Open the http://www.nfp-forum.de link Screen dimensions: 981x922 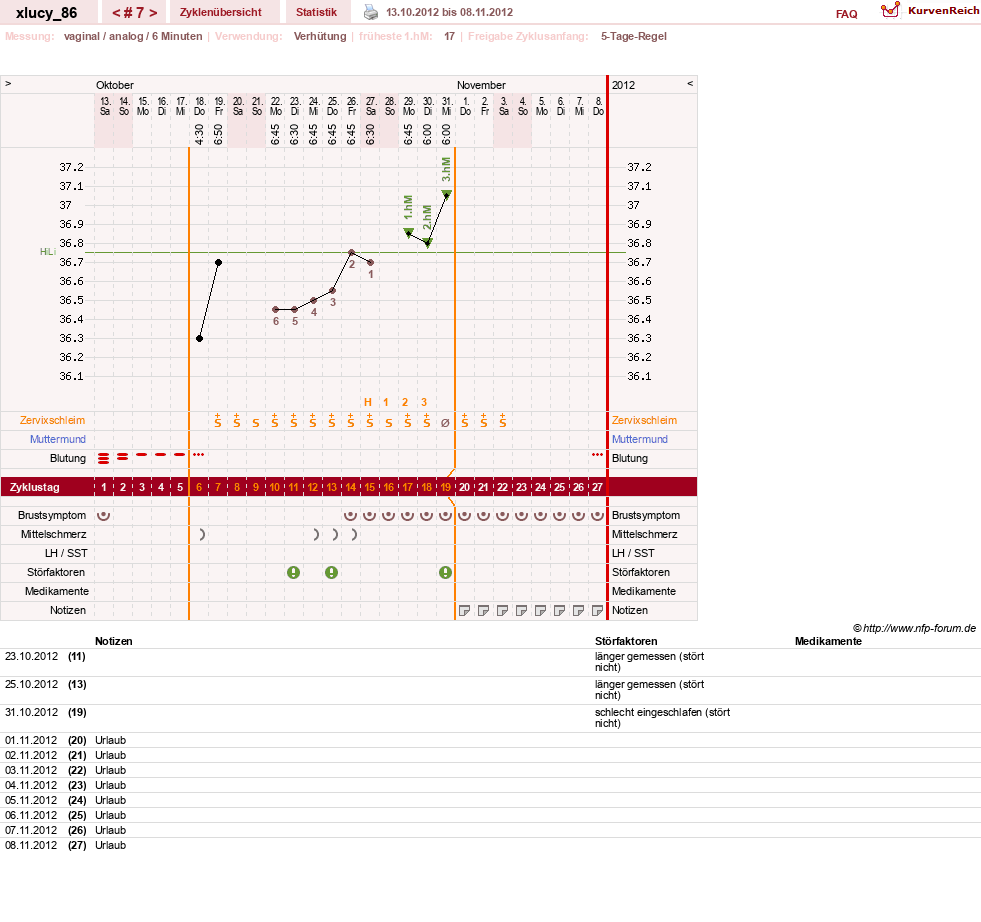point(919,628)
